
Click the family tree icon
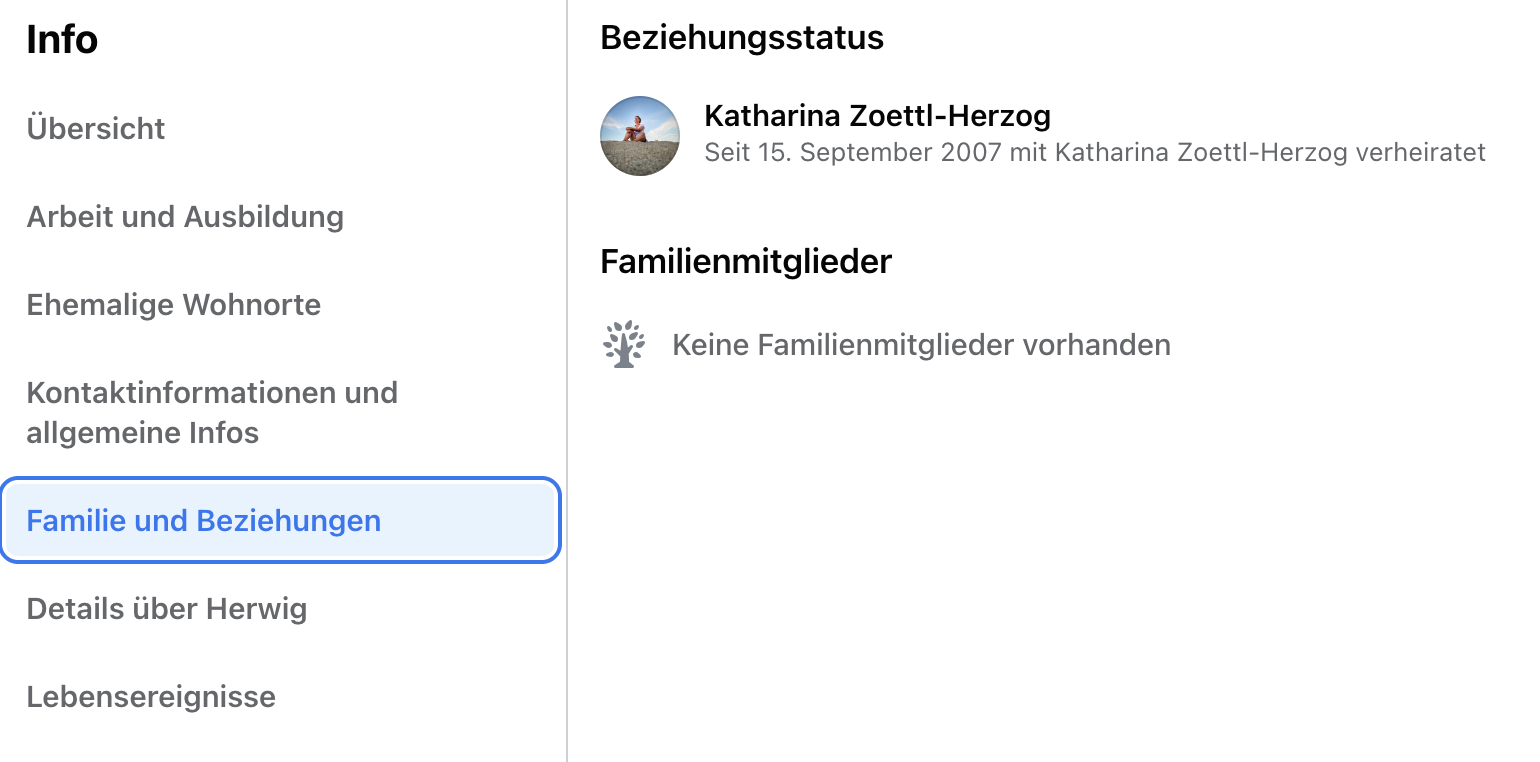point(624,345)
